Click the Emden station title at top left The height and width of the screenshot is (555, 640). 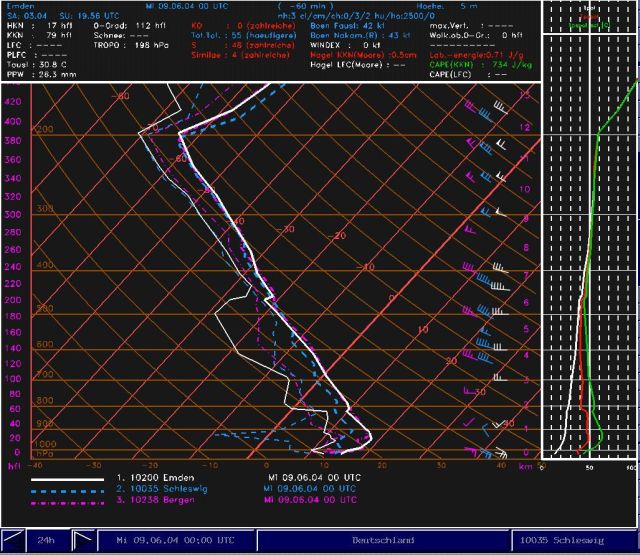pyautogui.click(x=20, y=5)
